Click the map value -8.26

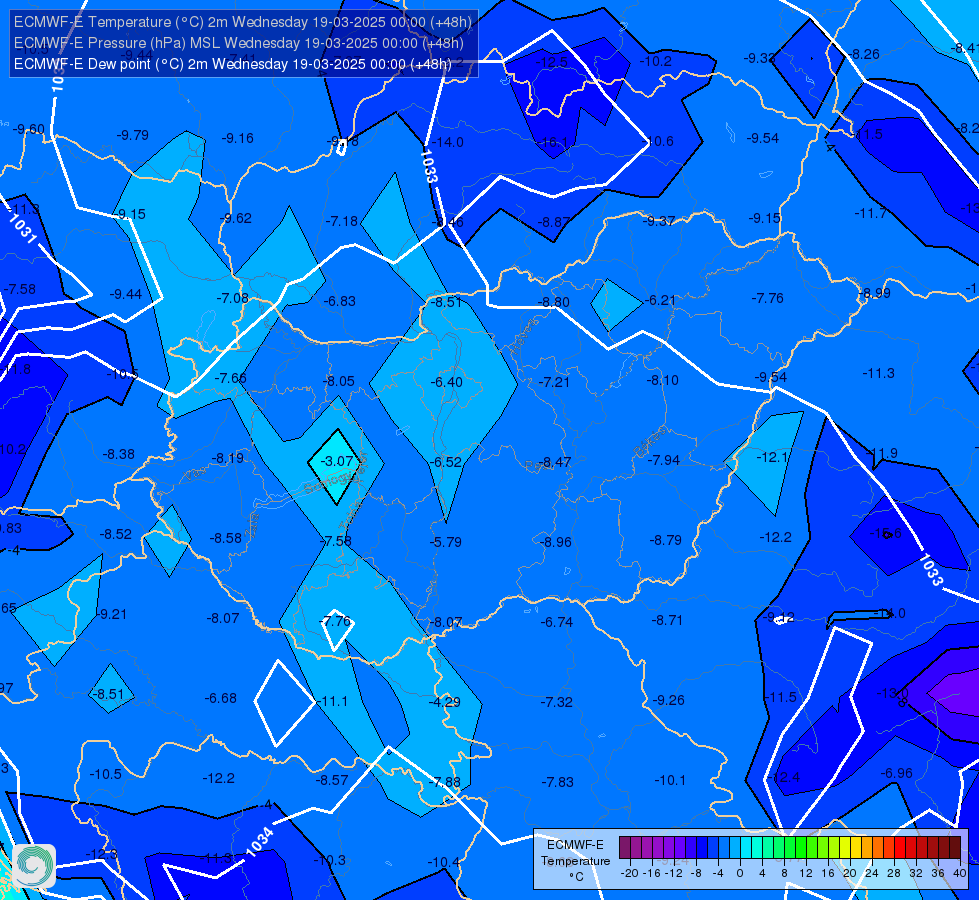[864, 54]
